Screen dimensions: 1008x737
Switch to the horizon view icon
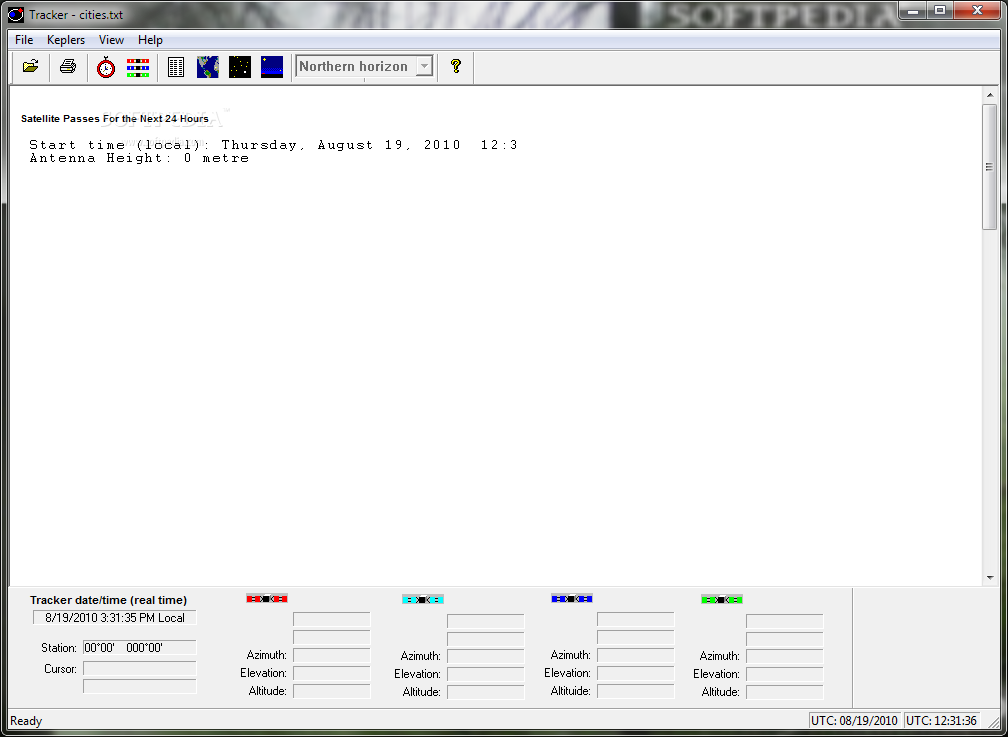click(x=272, y=67)
